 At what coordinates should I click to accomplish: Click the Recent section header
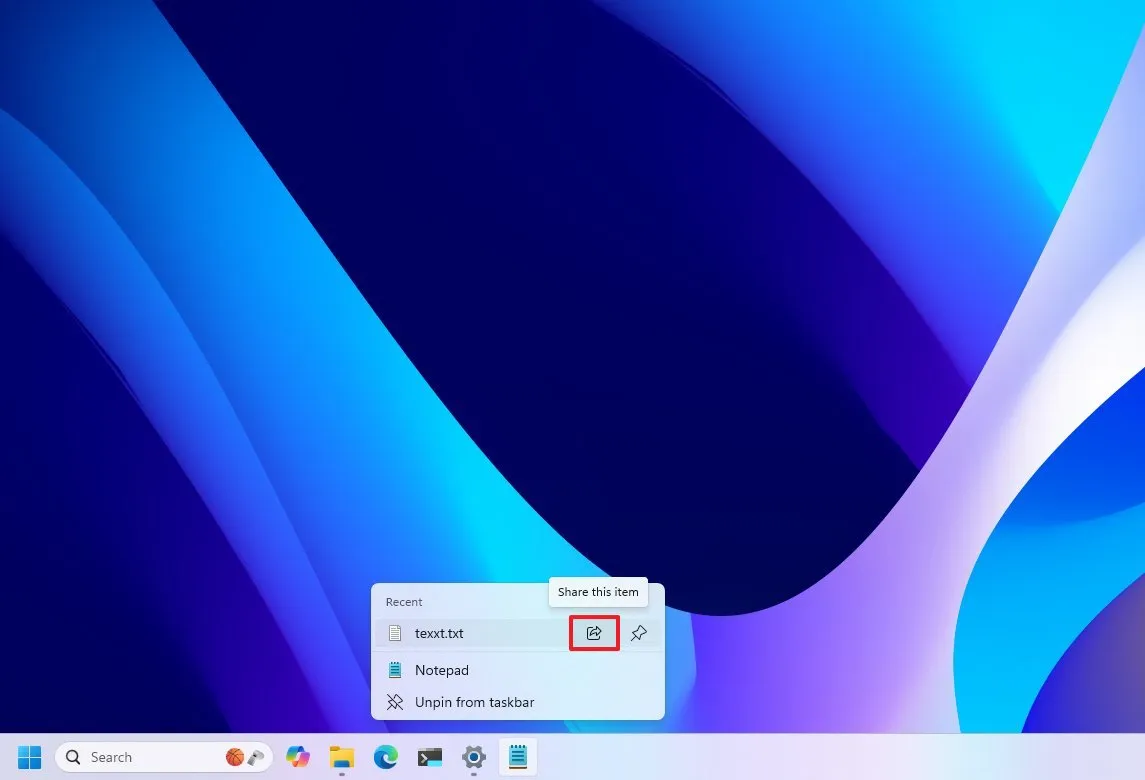click(x=403, y=601)
